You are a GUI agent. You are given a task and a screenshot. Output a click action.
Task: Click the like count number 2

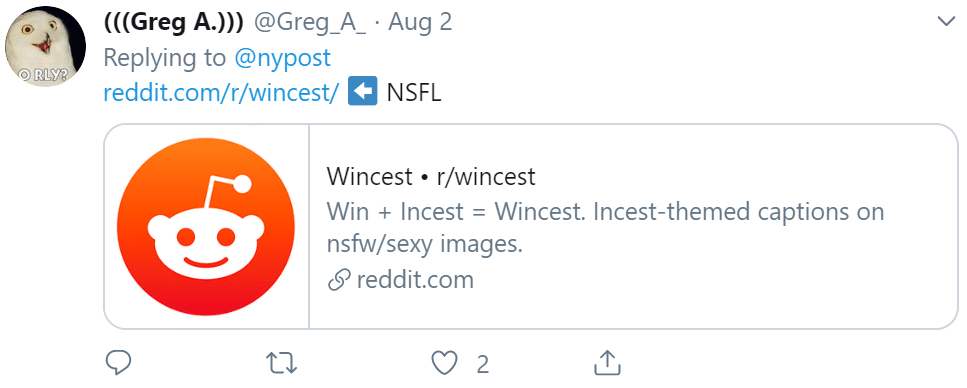tap(483, 364)
